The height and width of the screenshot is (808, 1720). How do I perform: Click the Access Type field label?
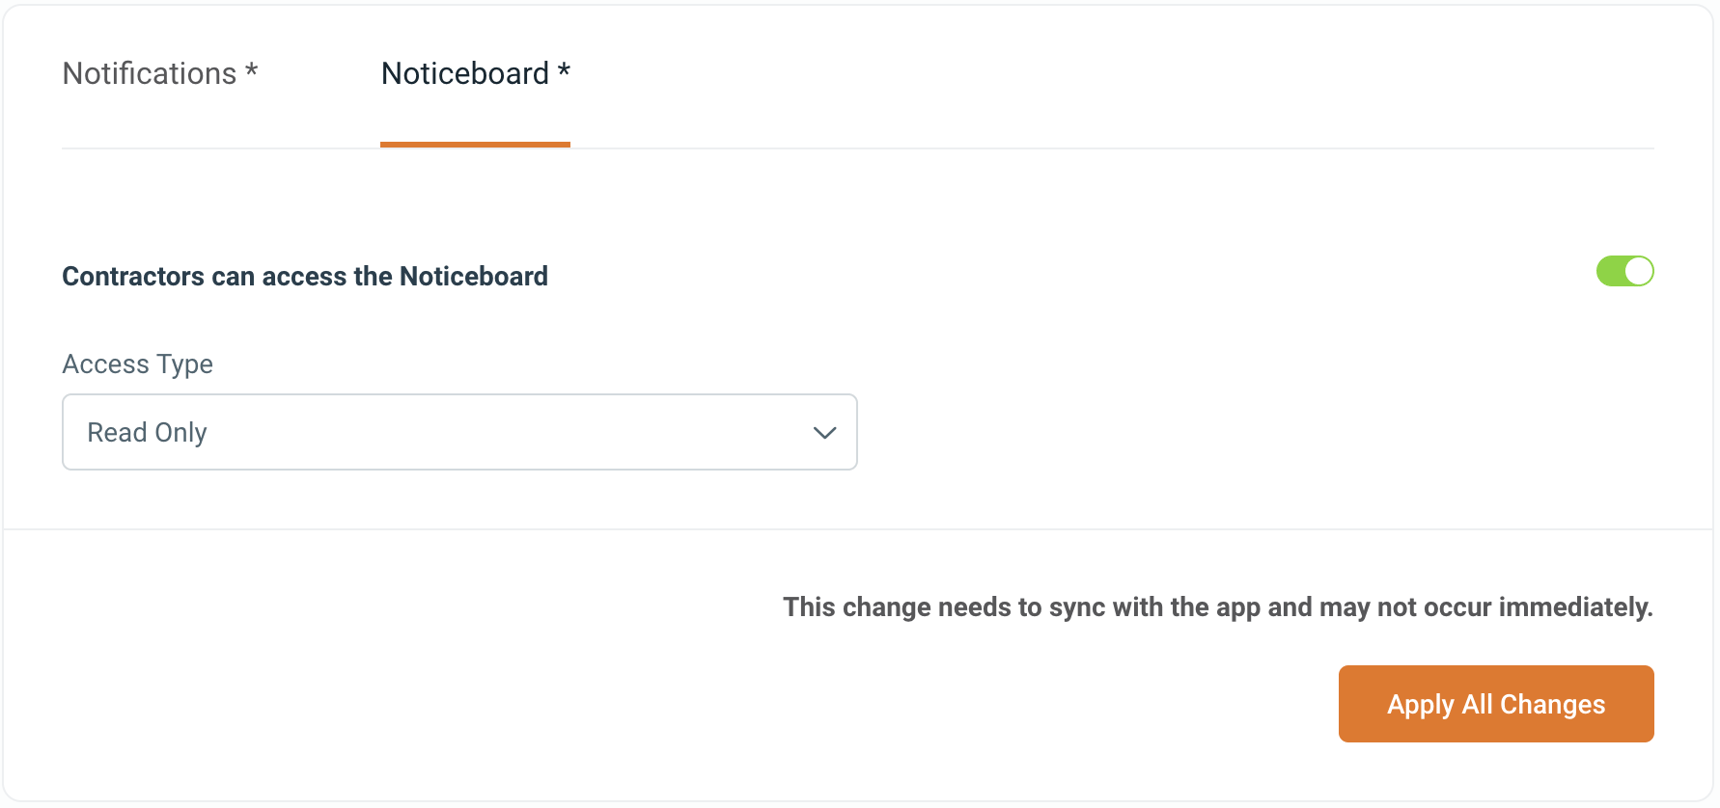coord(137,364)
